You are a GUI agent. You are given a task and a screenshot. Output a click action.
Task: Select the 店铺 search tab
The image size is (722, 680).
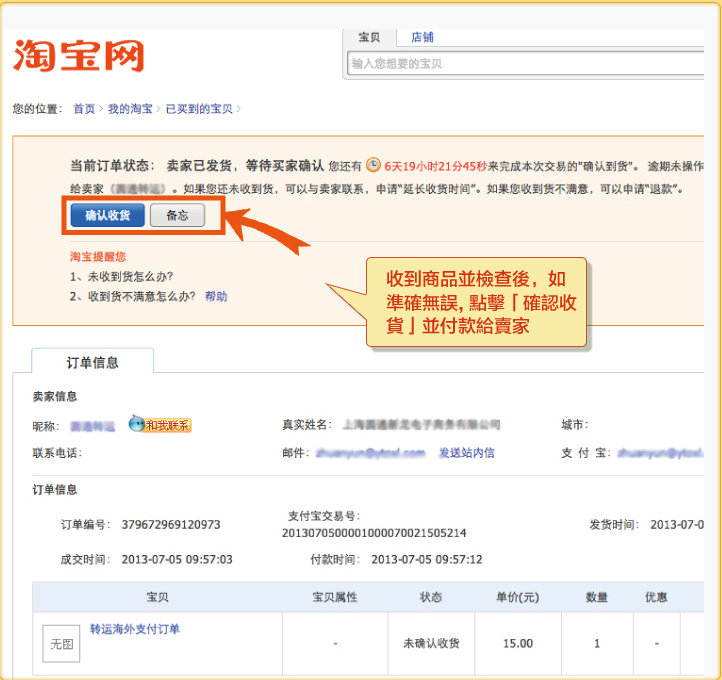pos(422,37)
